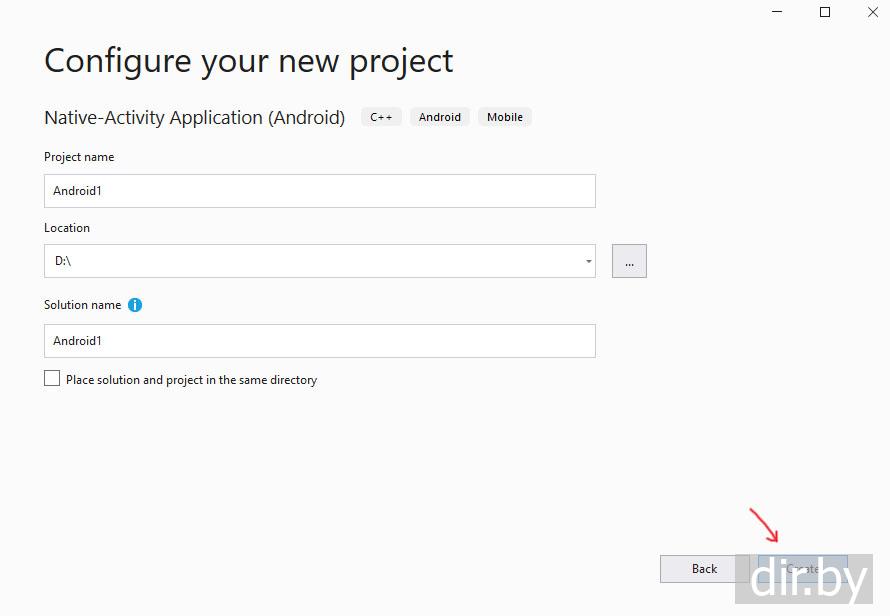Click the Location label text
890x616 pixels.
click(67, 228)
